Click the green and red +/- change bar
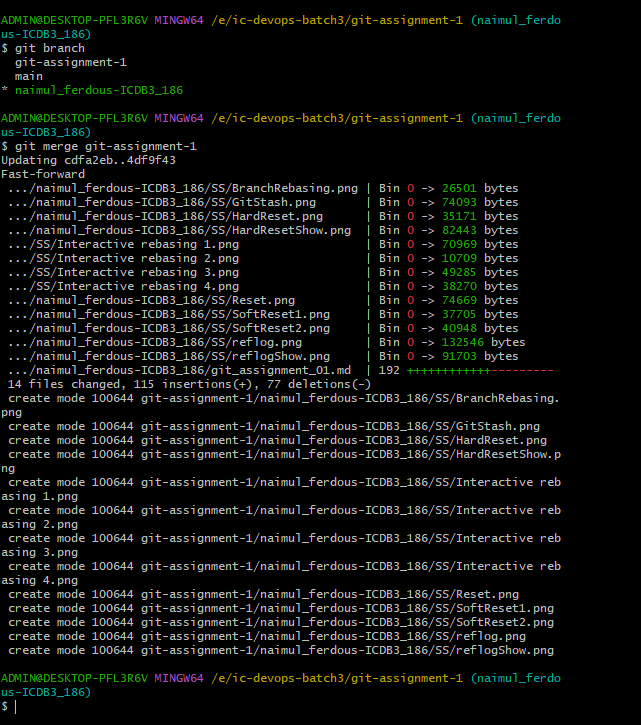This screenshot has width=641, height=725. pos(480,371)
